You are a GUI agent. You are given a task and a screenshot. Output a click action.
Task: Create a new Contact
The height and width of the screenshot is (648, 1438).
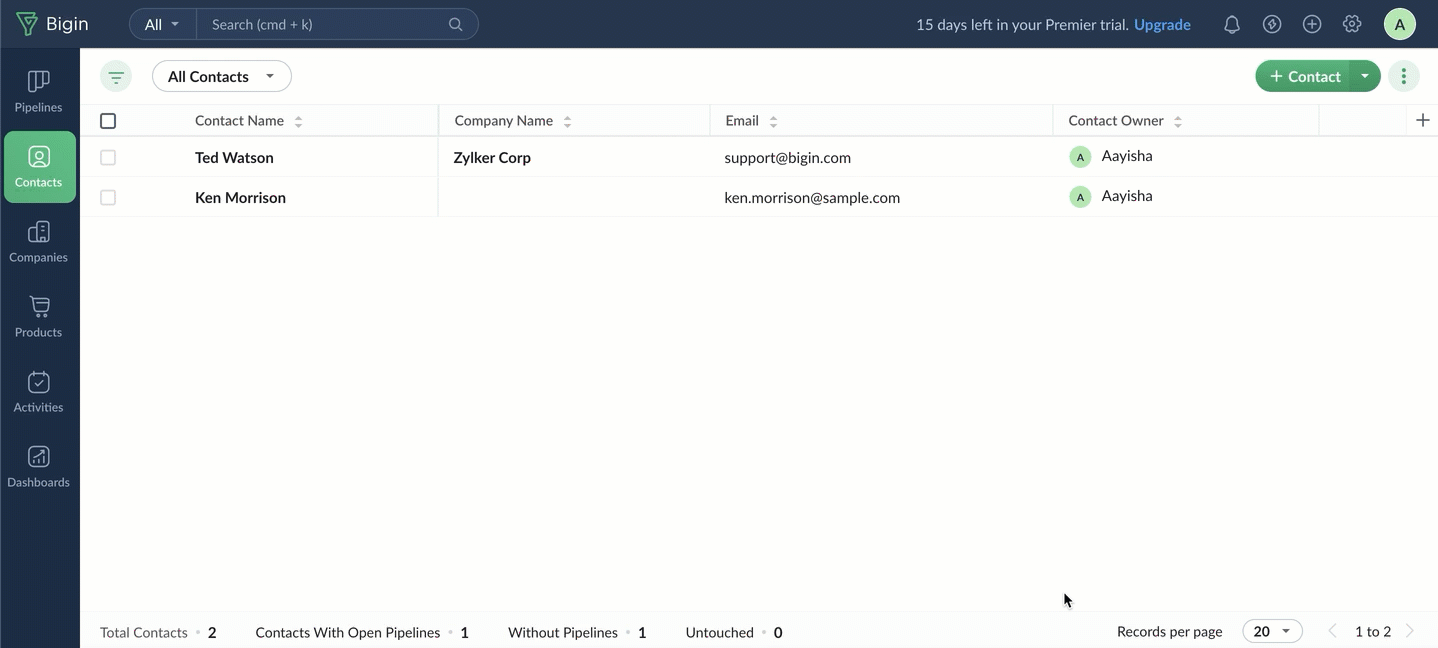coord(1303,76)
